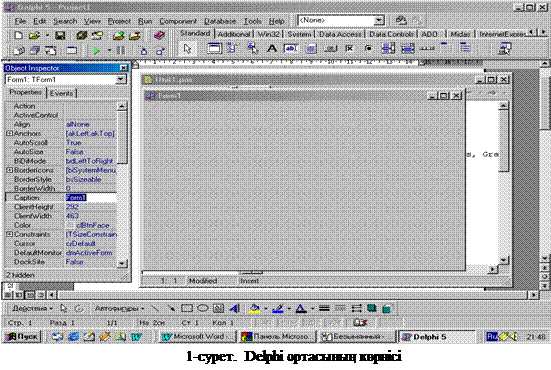551x370 pixels.
Task: Click the Ru language indicator in tray
Action: (492, 337)
